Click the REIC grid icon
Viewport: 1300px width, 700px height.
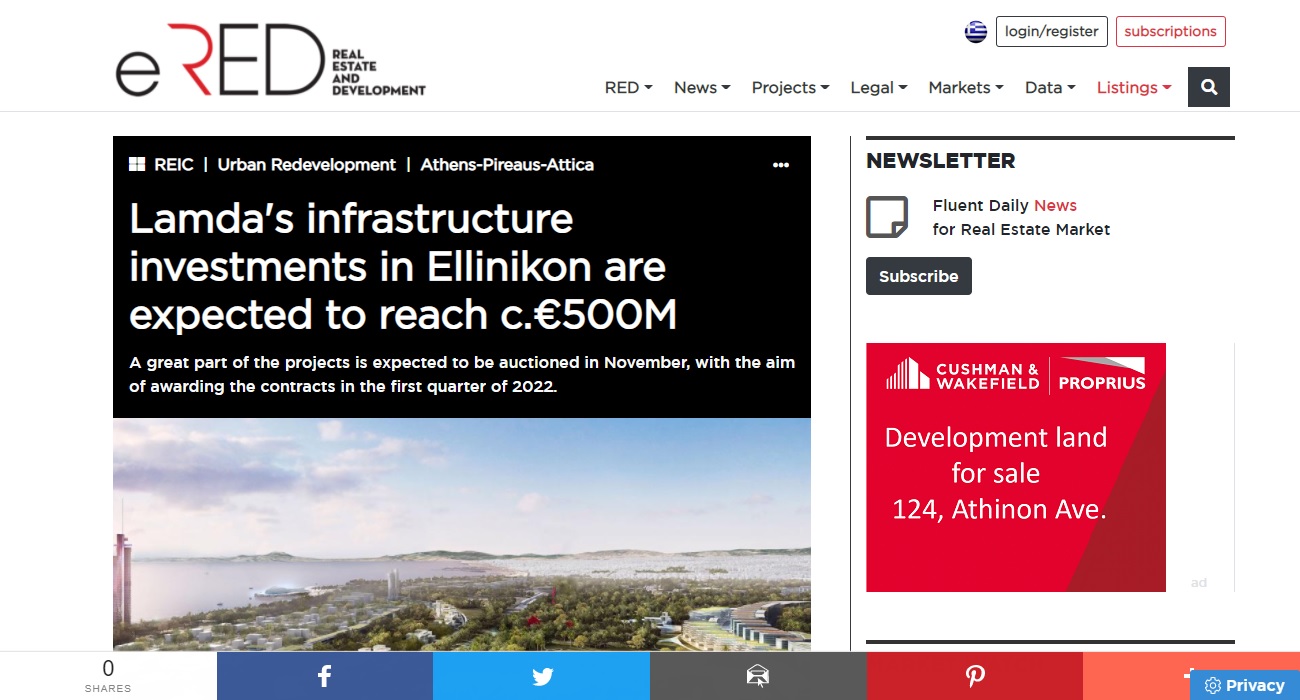tap(137, 164)
